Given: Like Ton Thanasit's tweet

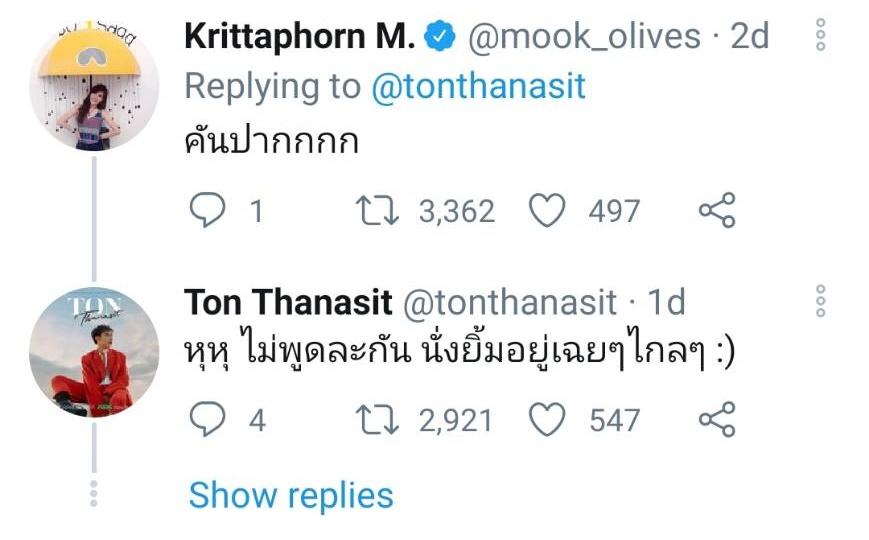Looking at the screenshot, I should 547,420.
